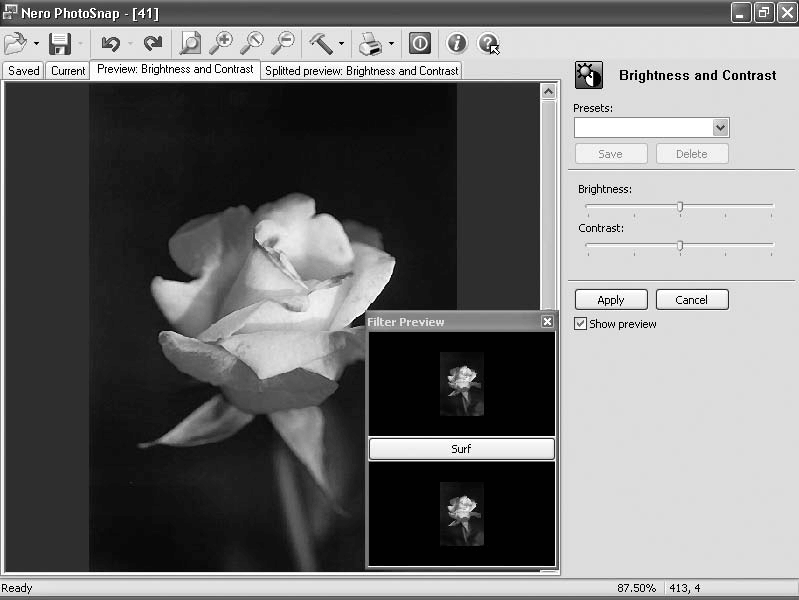Switch to the Saved tab
The image size is (799, 600).
point(24,71)
